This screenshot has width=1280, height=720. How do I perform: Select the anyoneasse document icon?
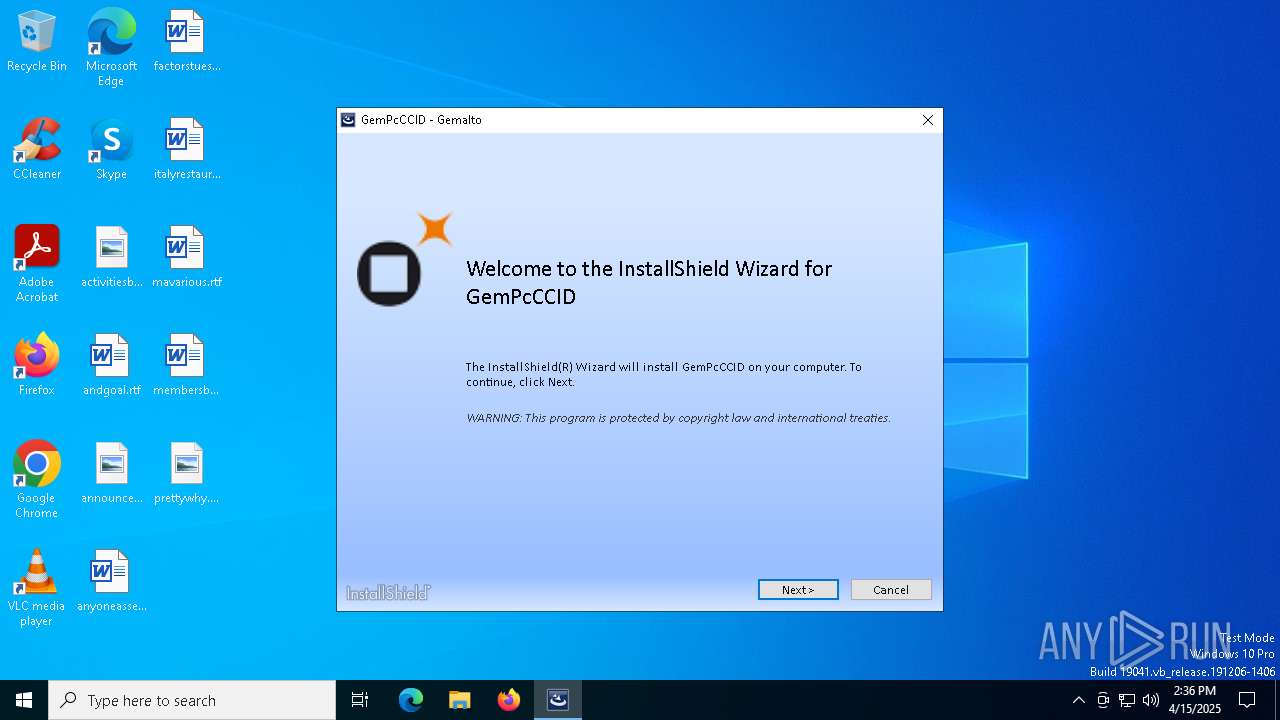(x=111, y=582)
